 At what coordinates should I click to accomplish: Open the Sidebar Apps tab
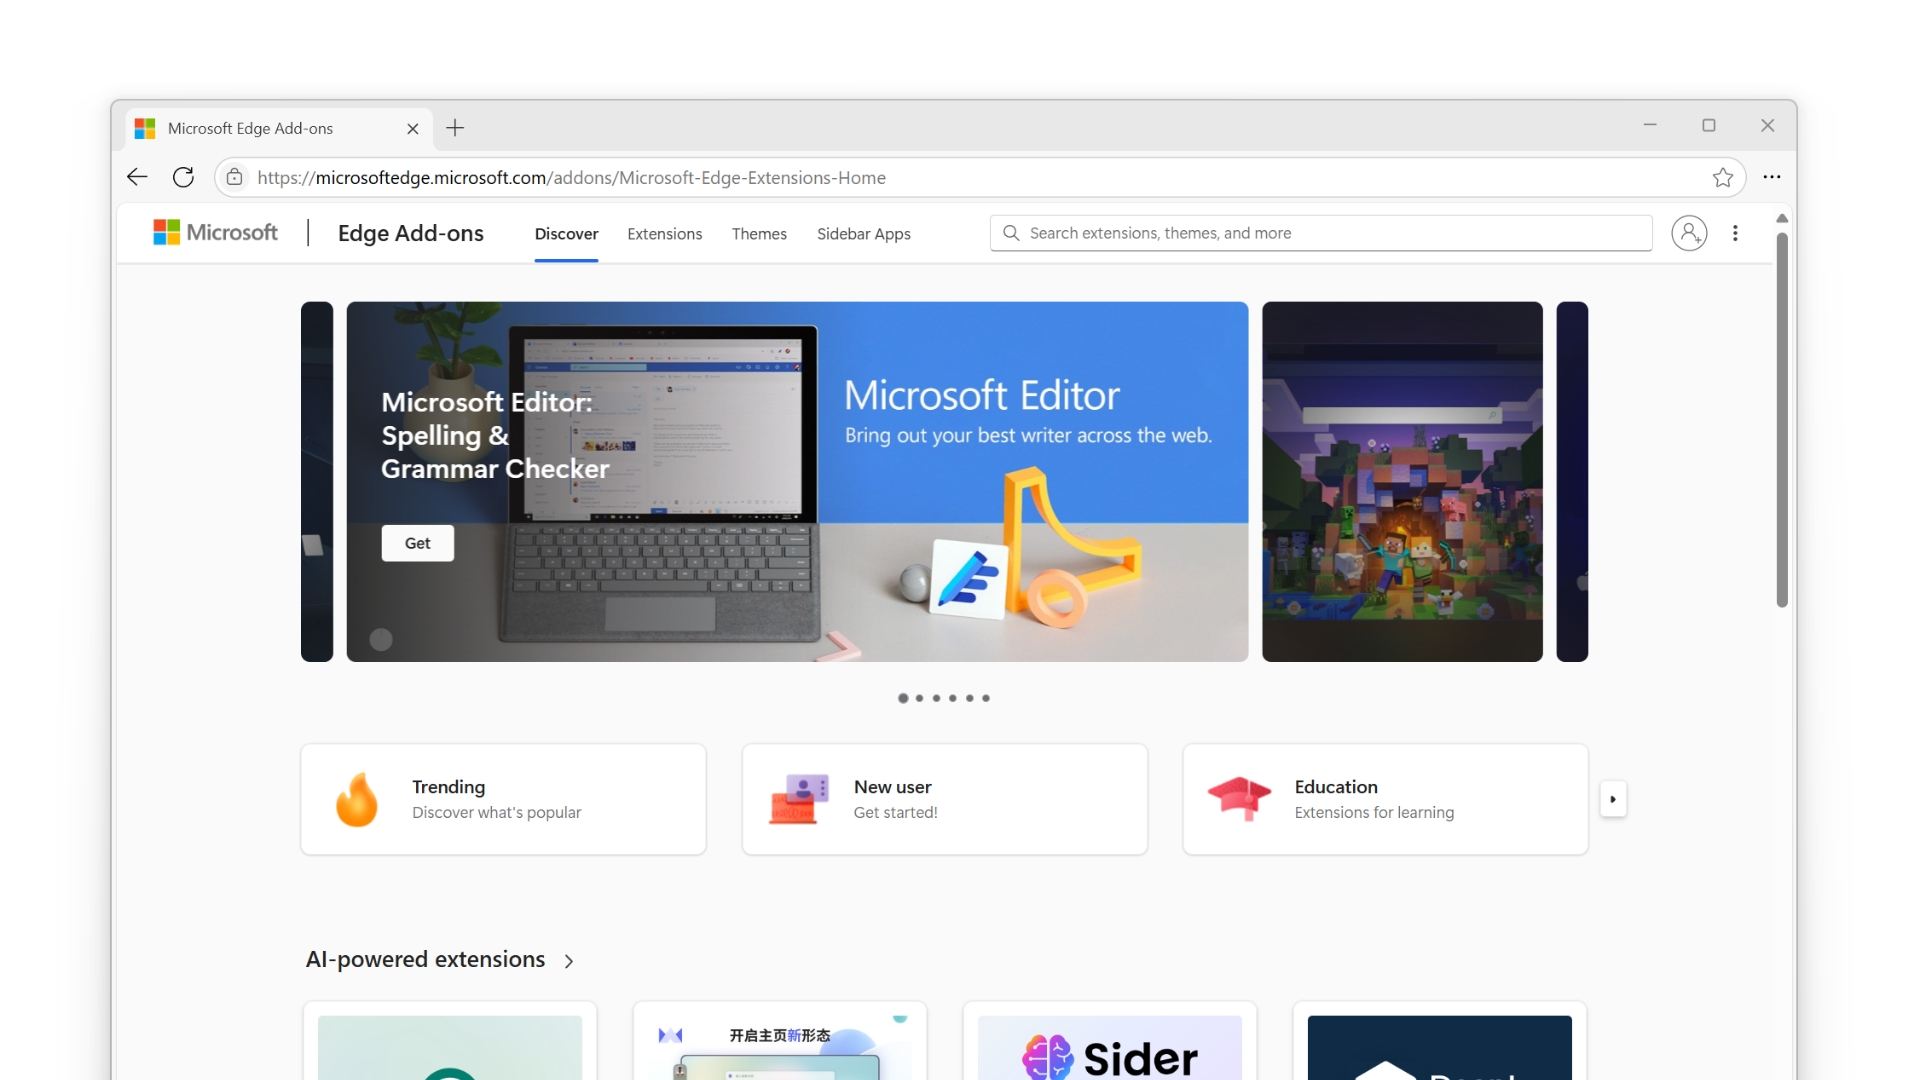[863, 233]
